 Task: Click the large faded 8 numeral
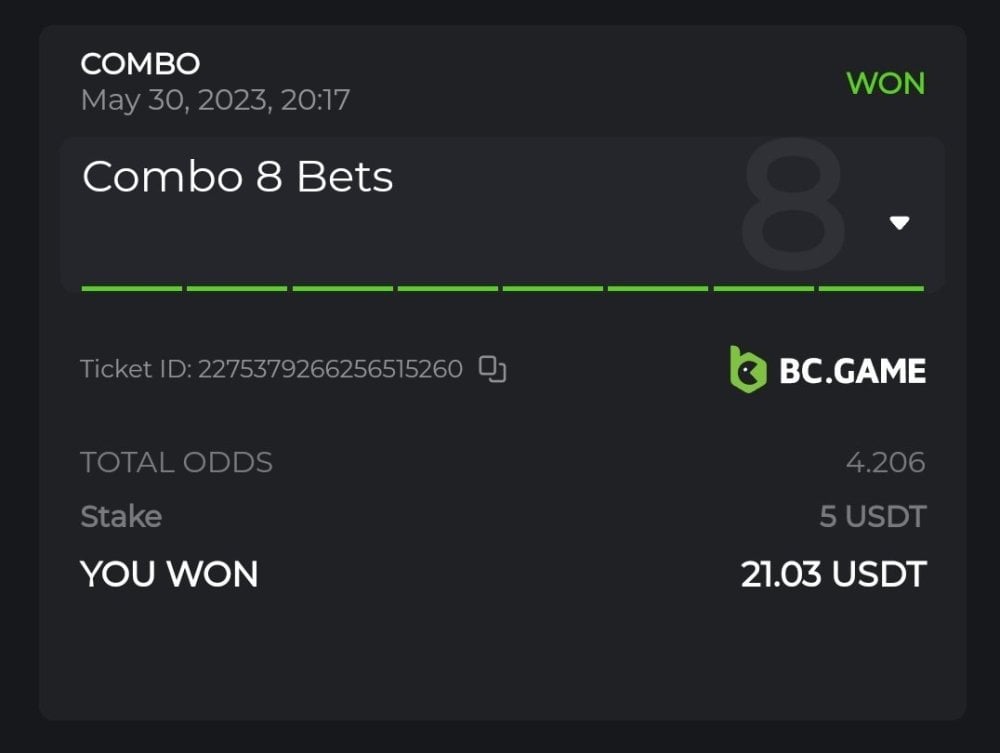792,205
